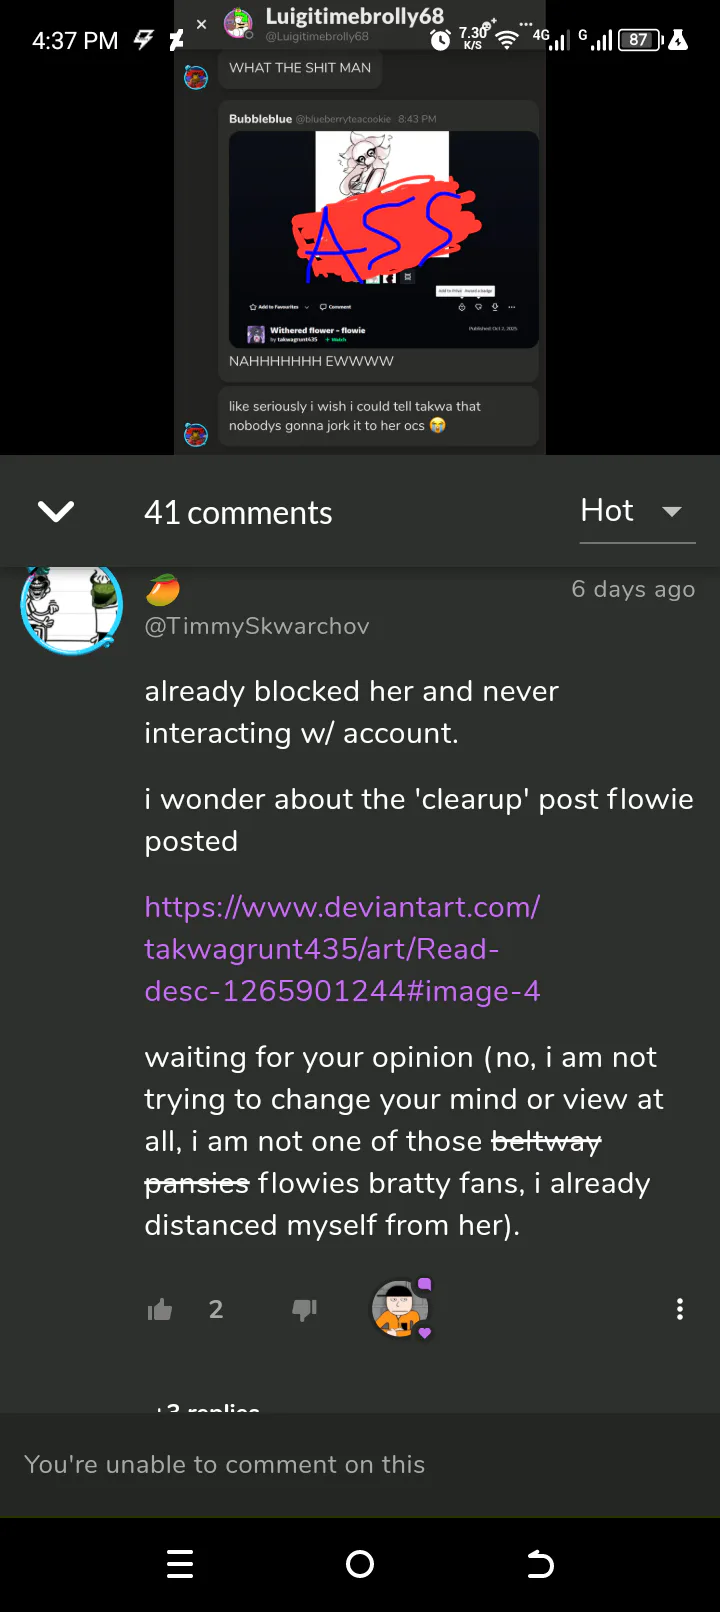Tap the Android home circle button

[x=360, y=1564]
